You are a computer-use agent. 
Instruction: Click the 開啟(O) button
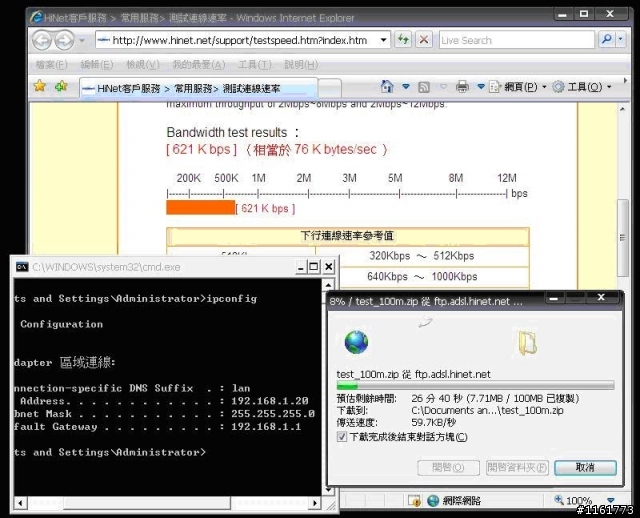[448, 467]
